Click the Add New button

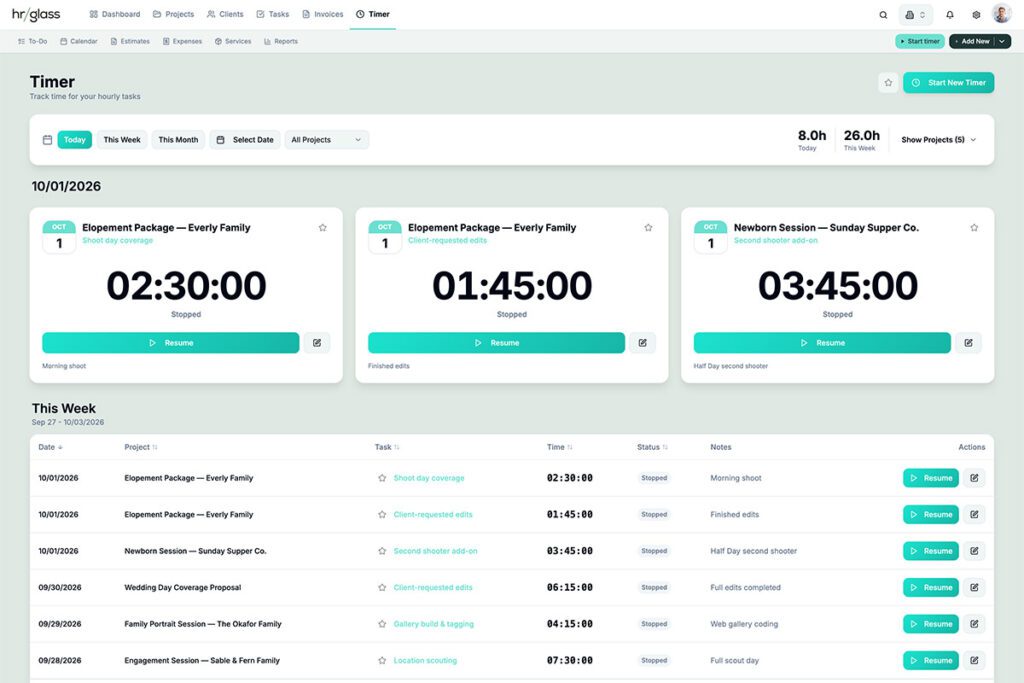coord(972,41)
